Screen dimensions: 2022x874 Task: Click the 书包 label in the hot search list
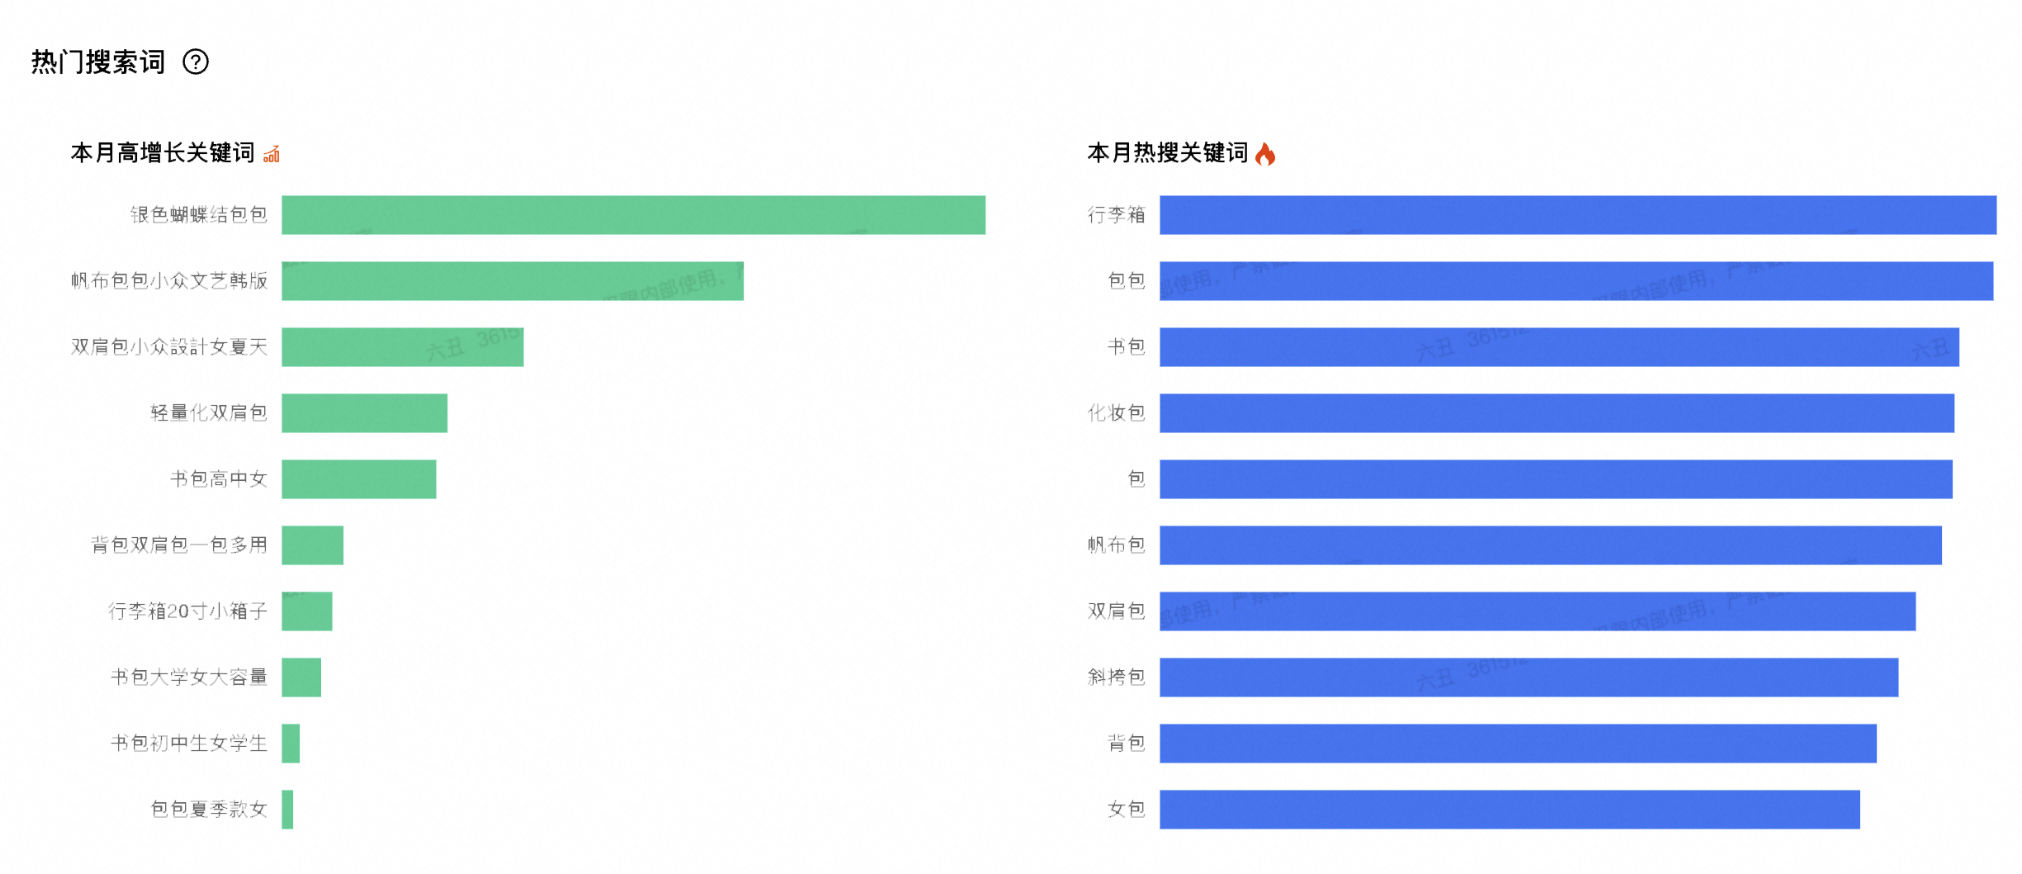(1126, 347)
